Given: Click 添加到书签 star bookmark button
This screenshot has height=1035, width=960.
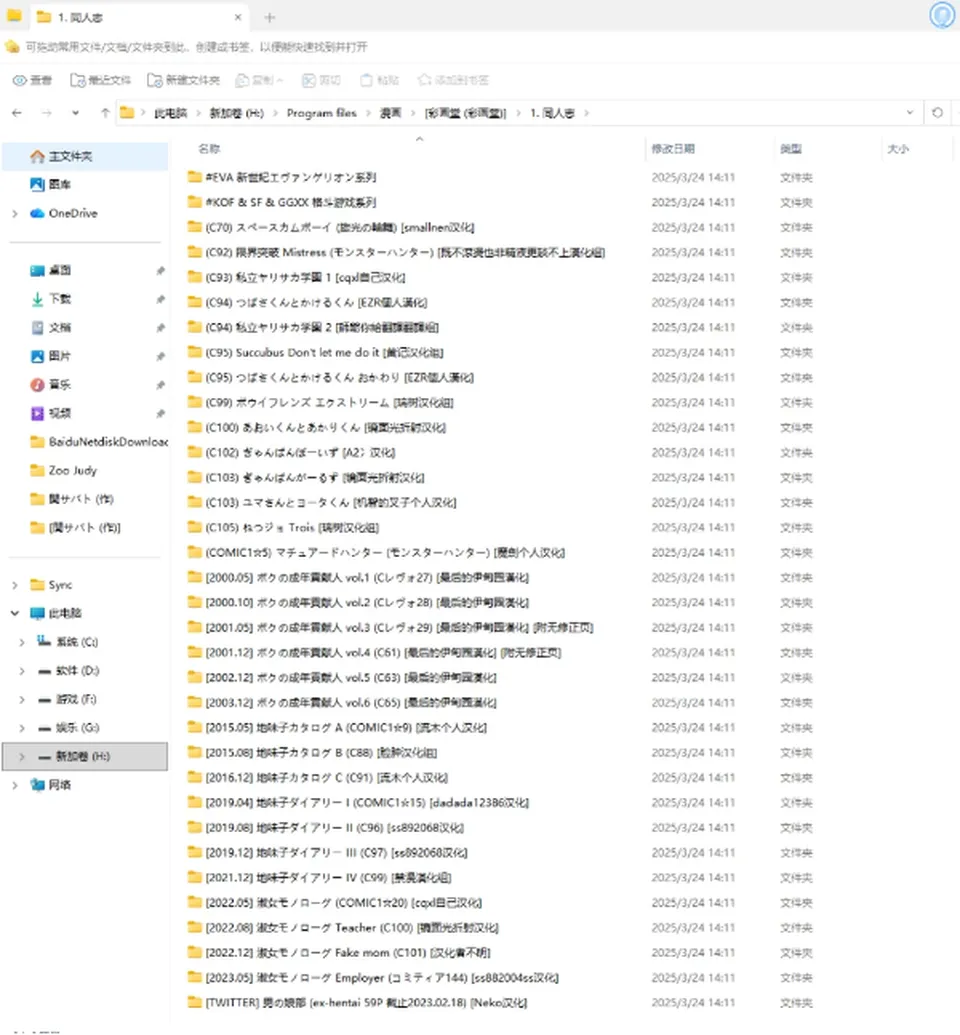Looking at the screenshot, I should 453,81.
